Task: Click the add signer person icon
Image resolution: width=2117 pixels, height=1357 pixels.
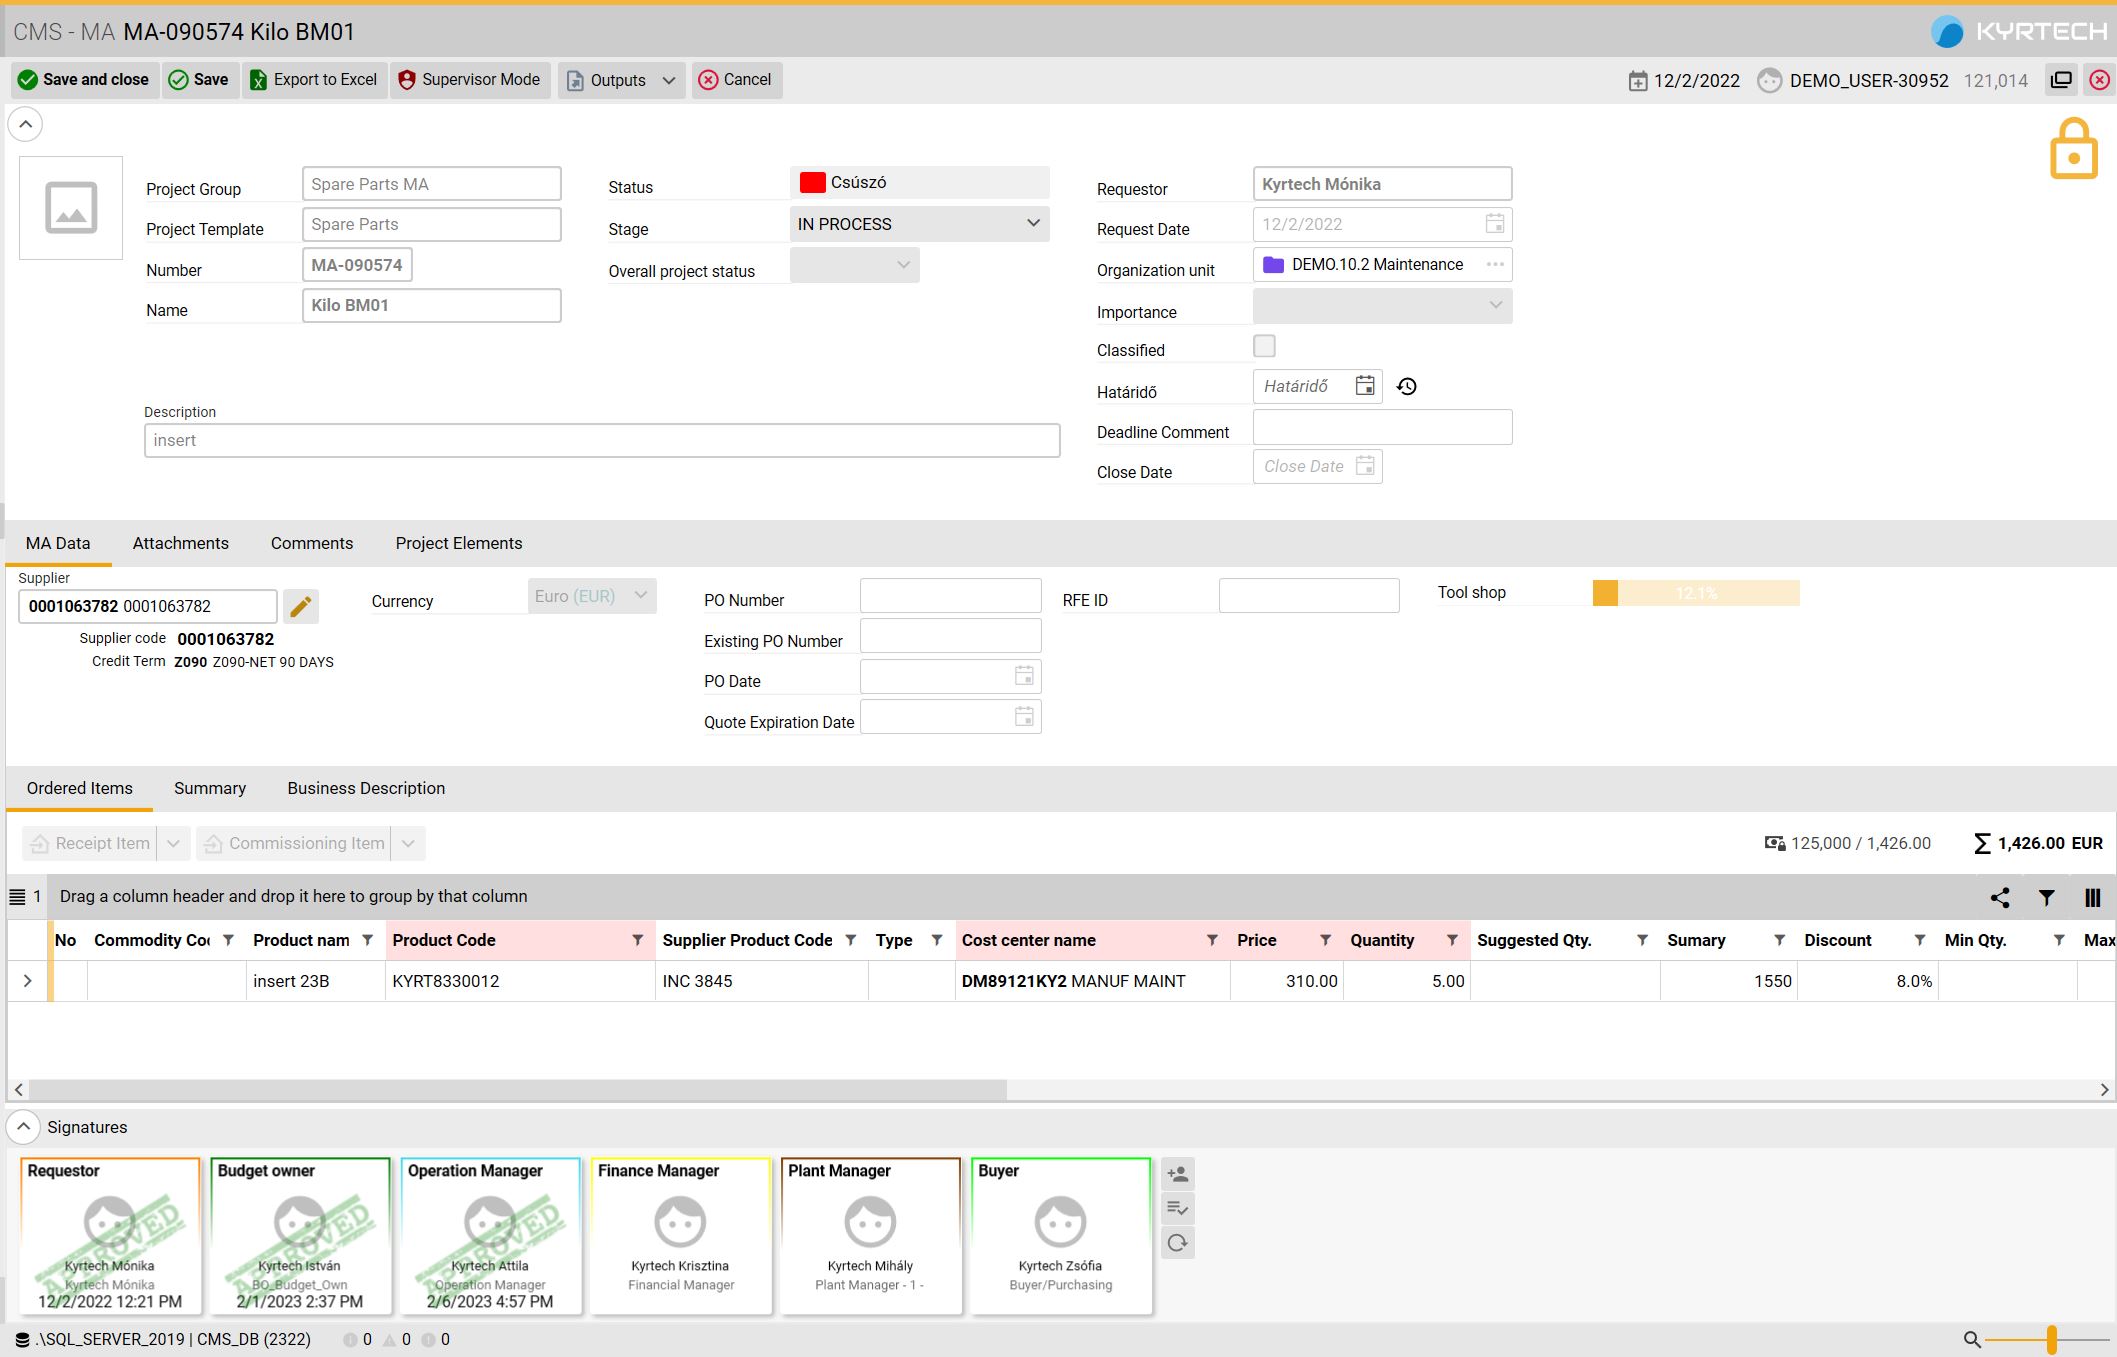Action: pyautogui.click(x=1177, y=1174)
